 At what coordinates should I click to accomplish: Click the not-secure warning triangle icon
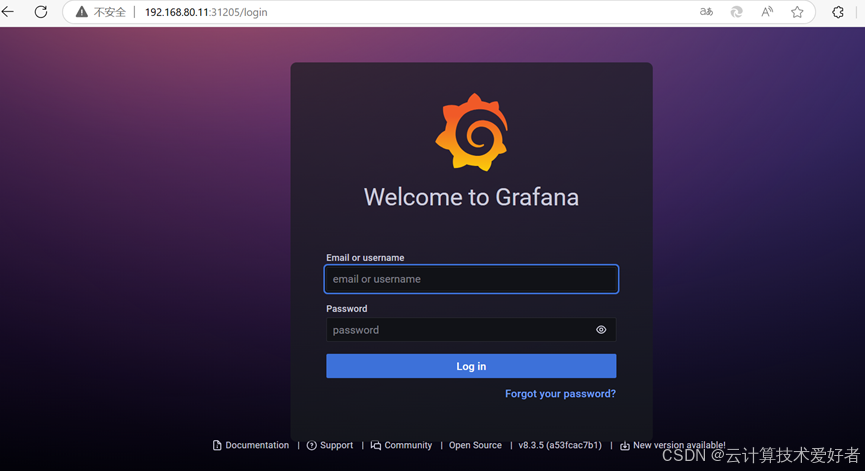pos(82,12)
